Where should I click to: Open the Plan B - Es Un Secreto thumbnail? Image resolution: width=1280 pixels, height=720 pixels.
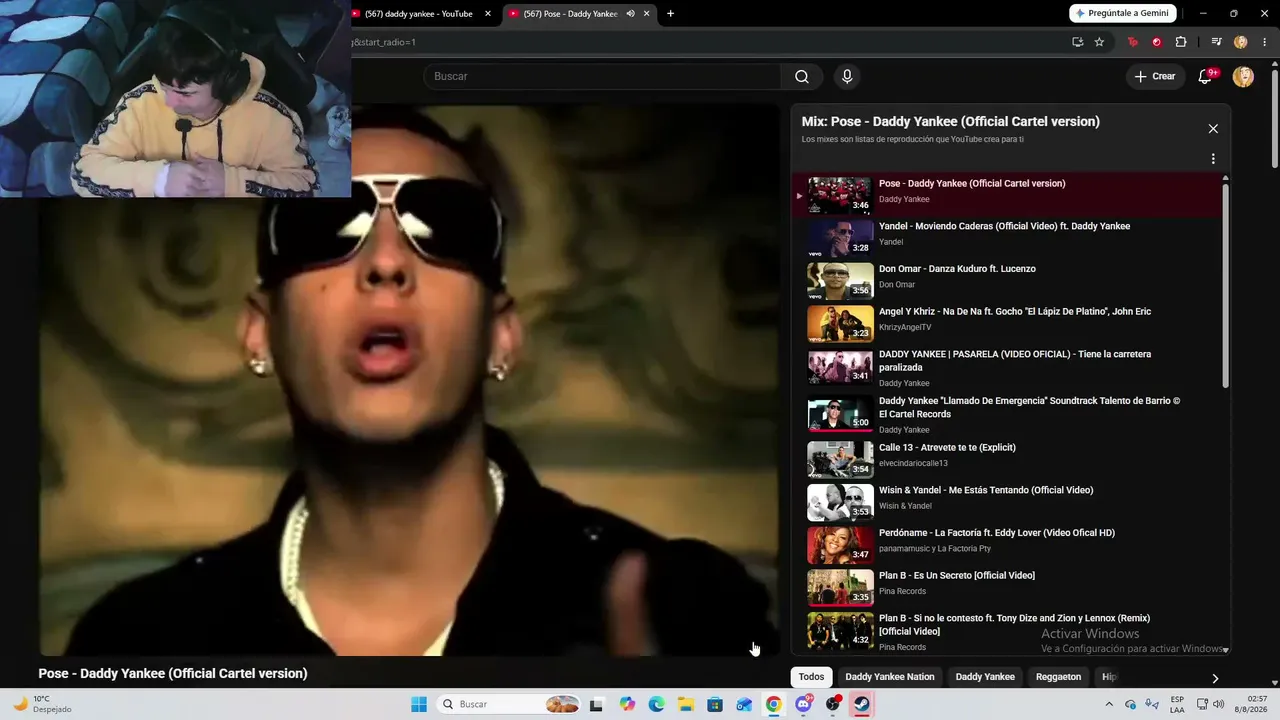(840, 588)
